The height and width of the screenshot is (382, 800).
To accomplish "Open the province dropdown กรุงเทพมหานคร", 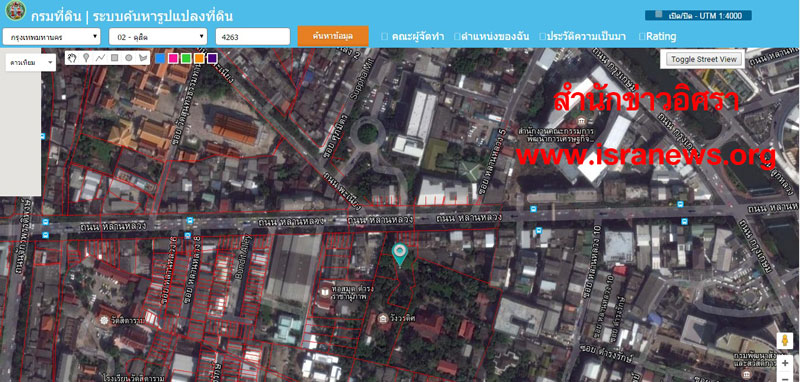I will coord(52,37).
